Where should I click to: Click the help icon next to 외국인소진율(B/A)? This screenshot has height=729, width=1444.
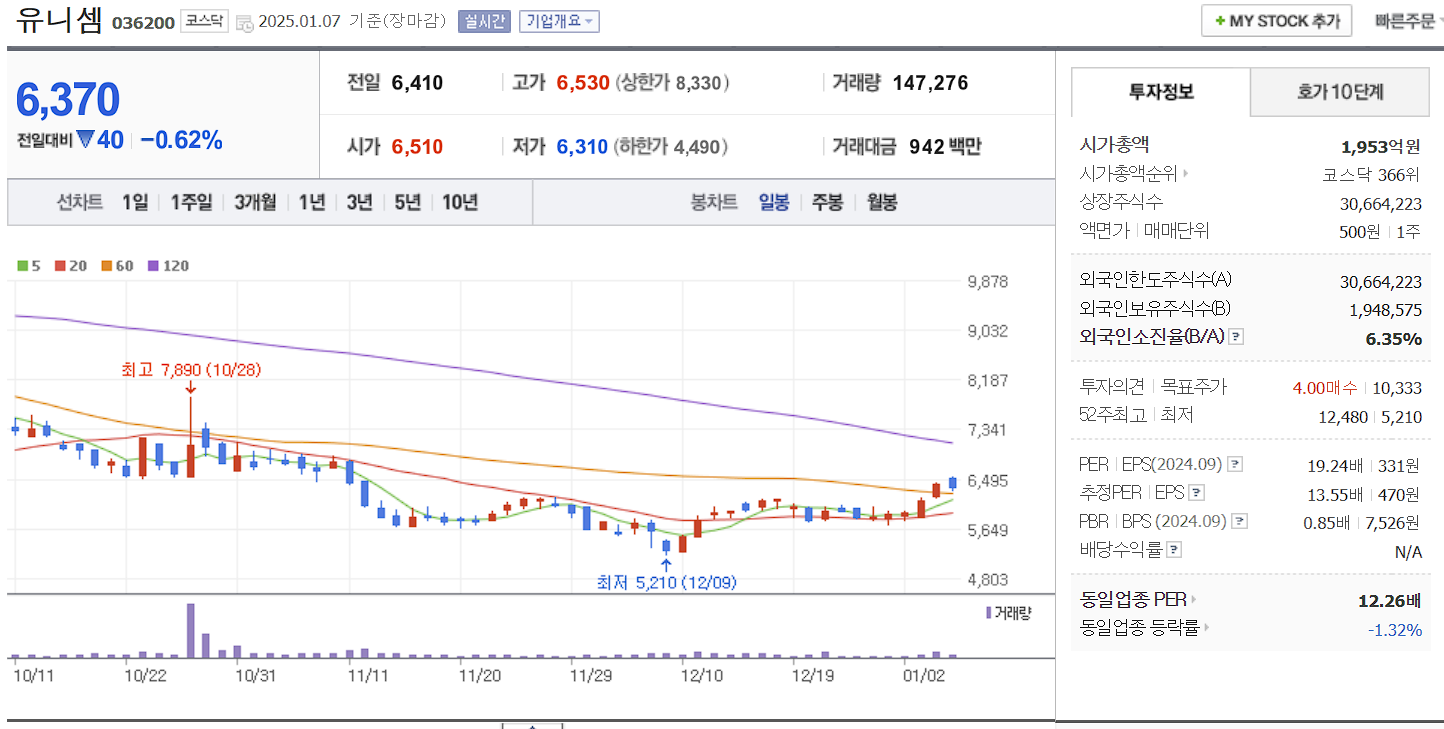point(1238,337)
